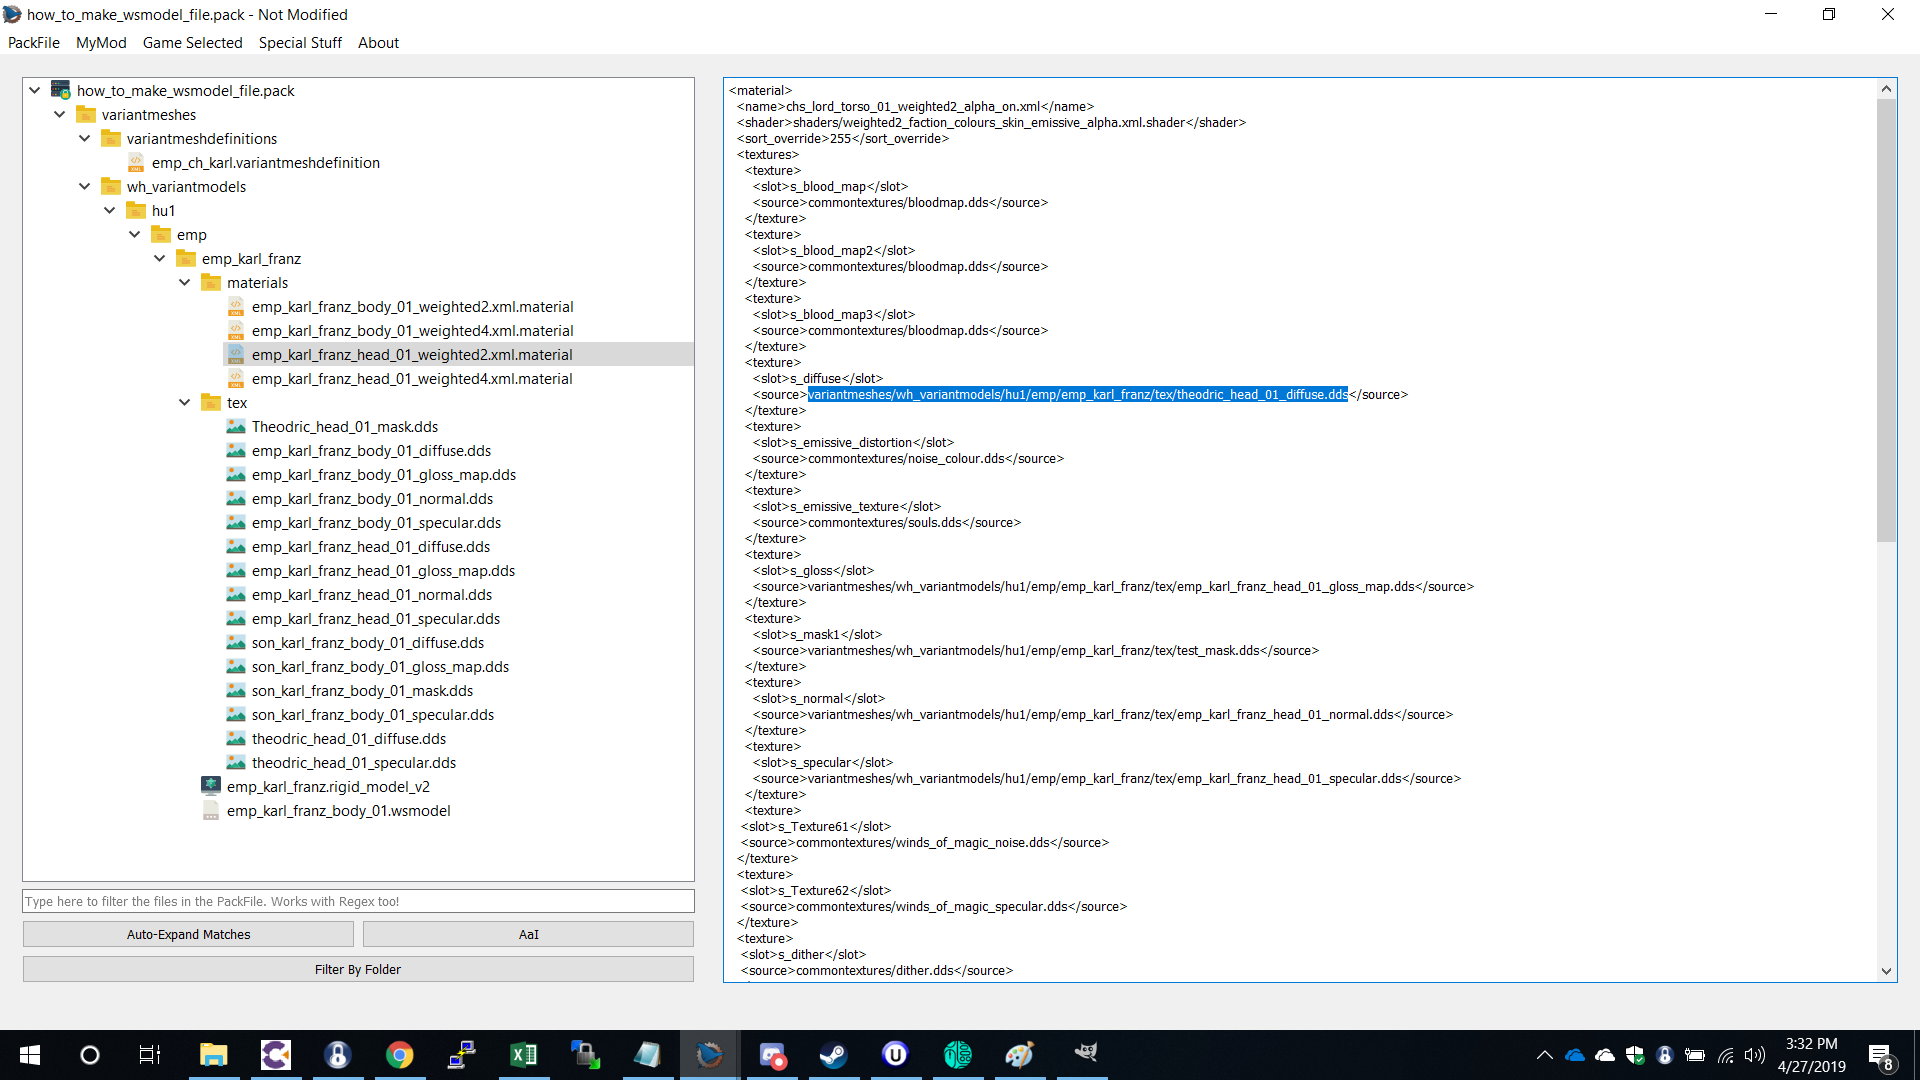Click the variantmeshdefinition file icon for emp_ch_karl

pos(136,162)
